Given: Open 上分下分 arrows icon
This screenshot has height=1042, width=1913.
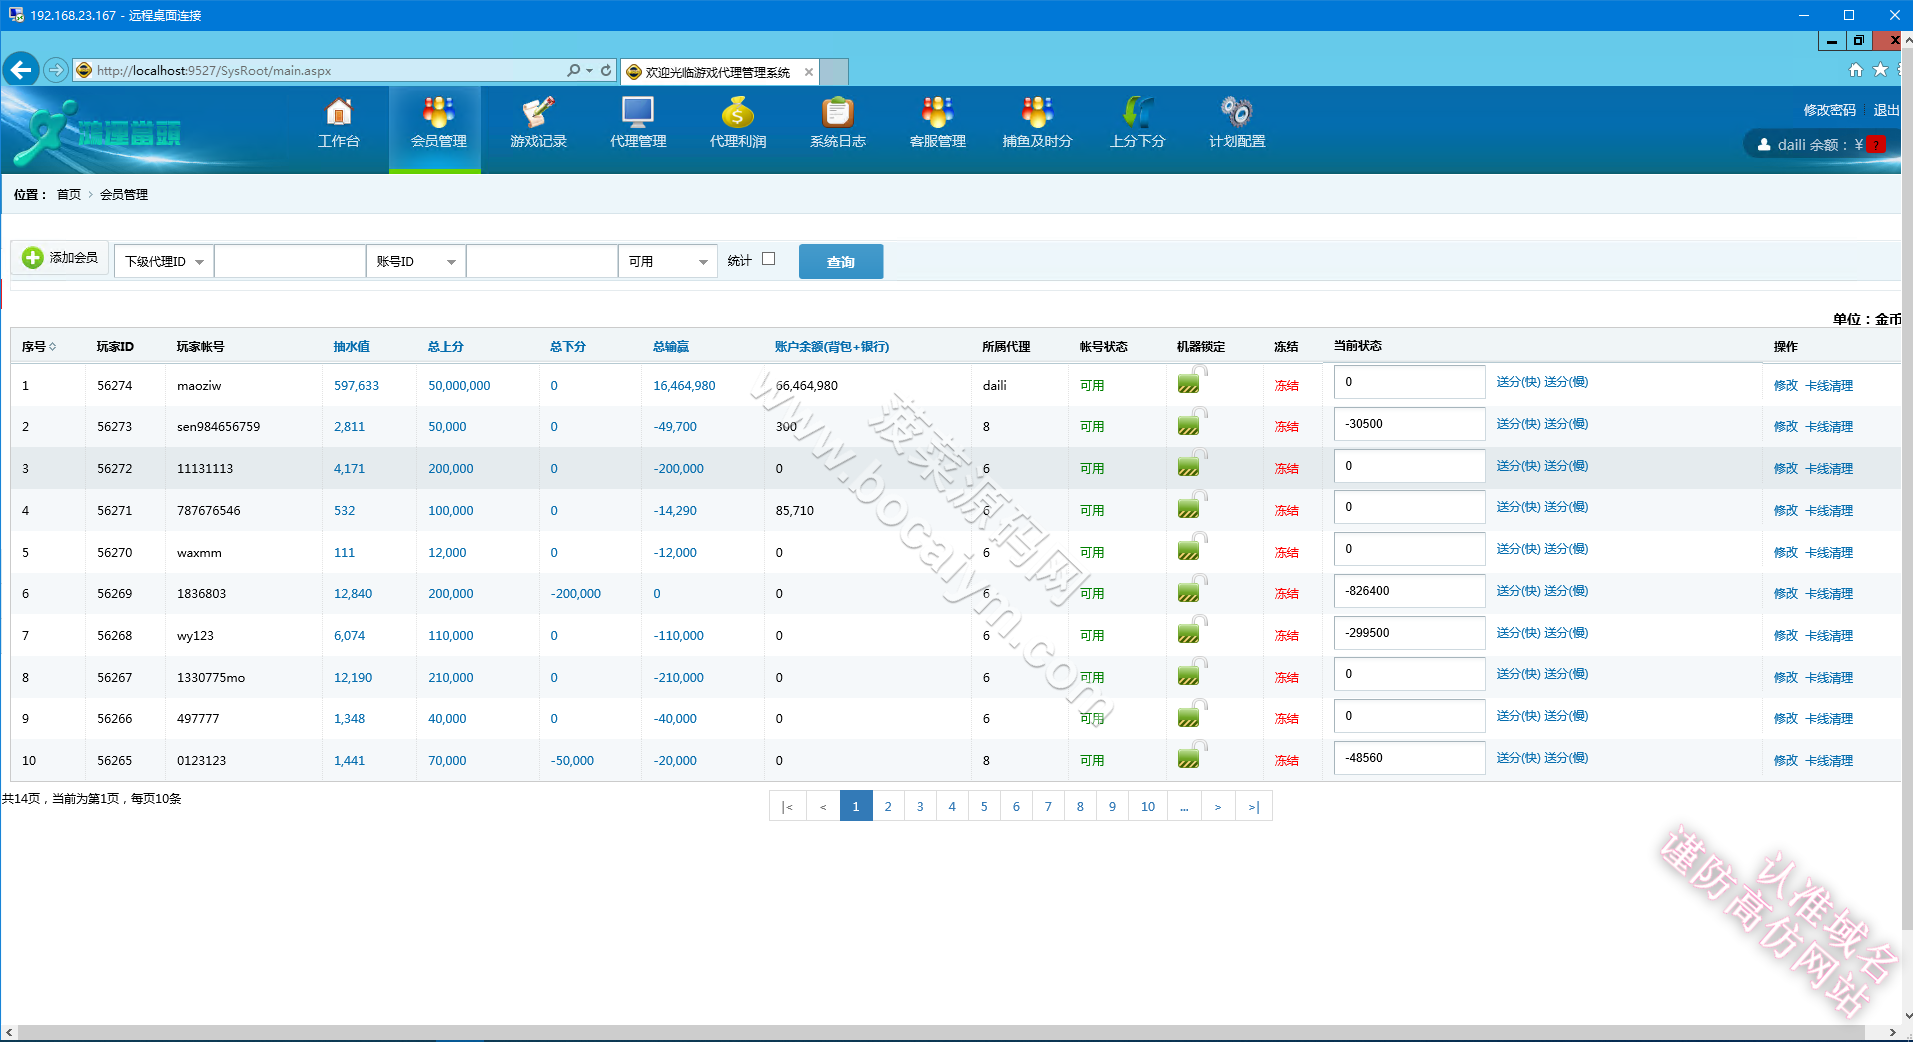Looking at the screenshot, I should [x=1138, y=111].
